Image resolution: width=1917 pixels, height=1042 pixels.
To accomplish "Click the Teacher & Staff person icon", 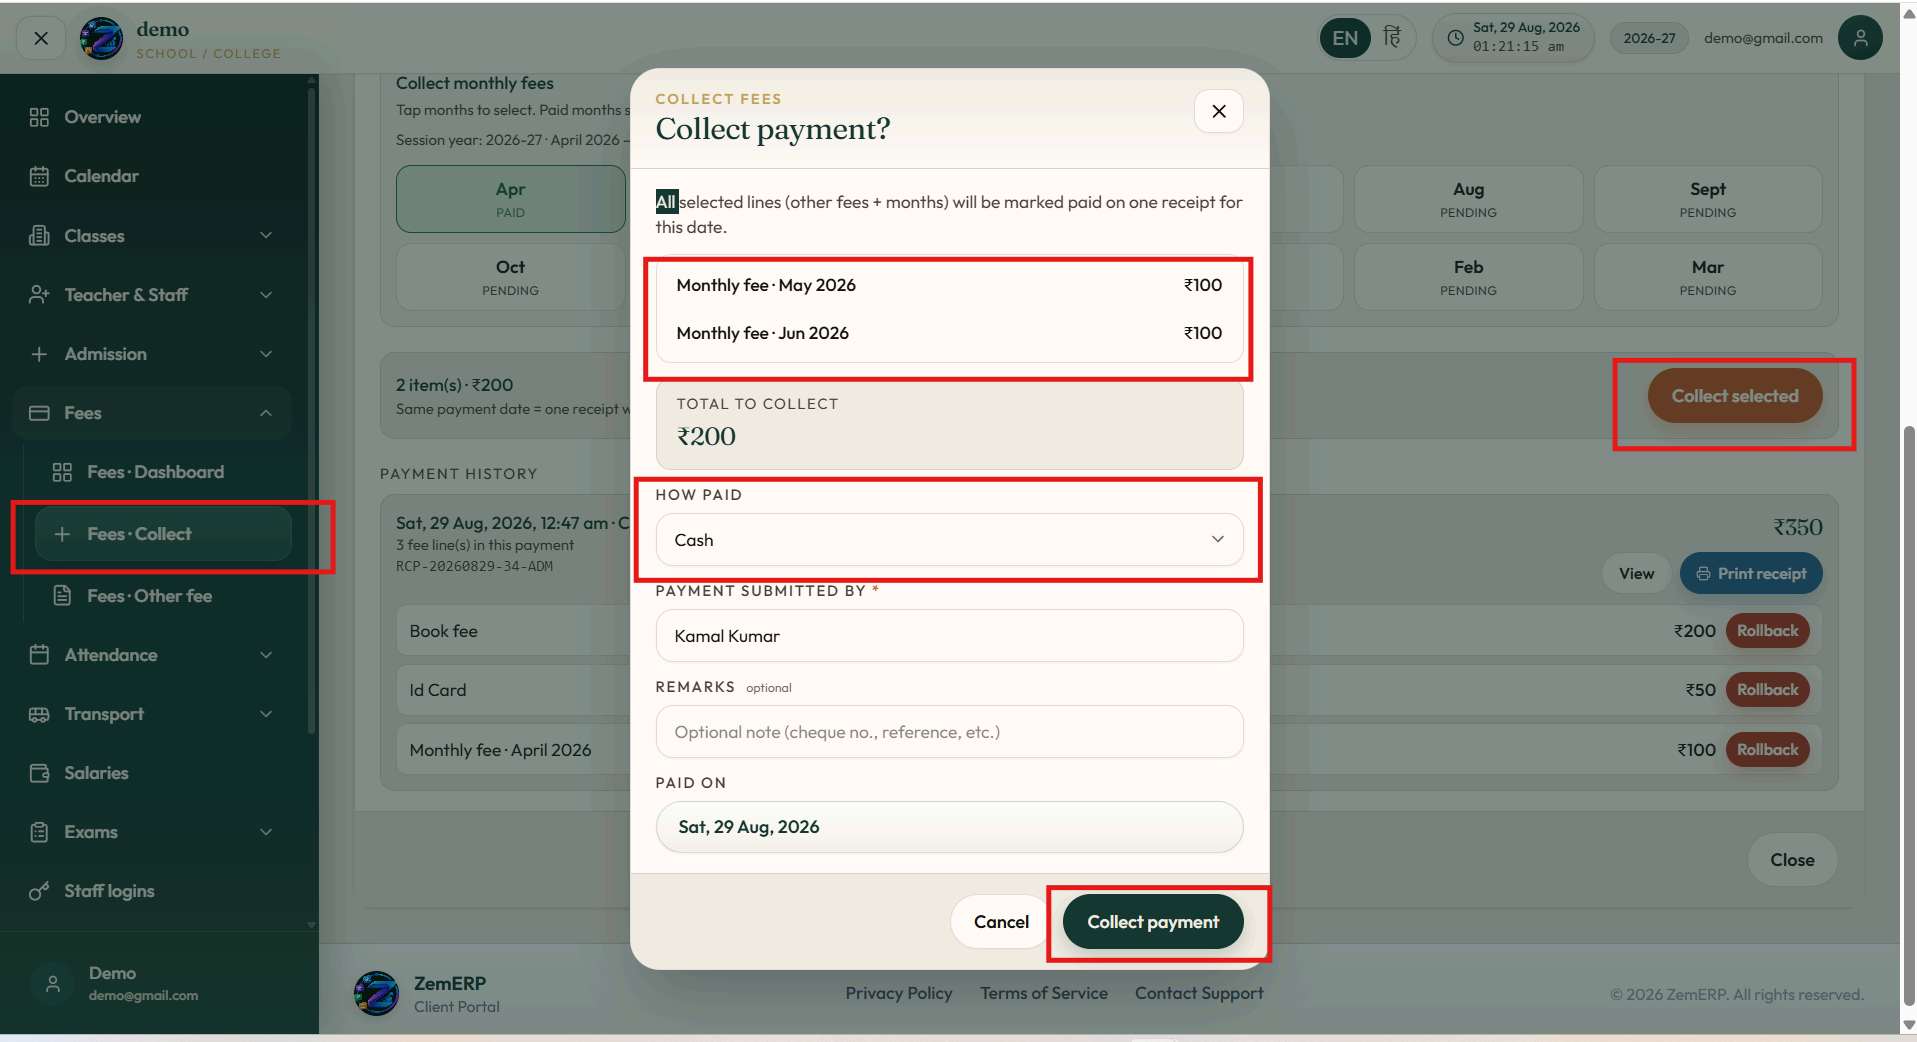I will pyautogui.click(x=39, y=295).
